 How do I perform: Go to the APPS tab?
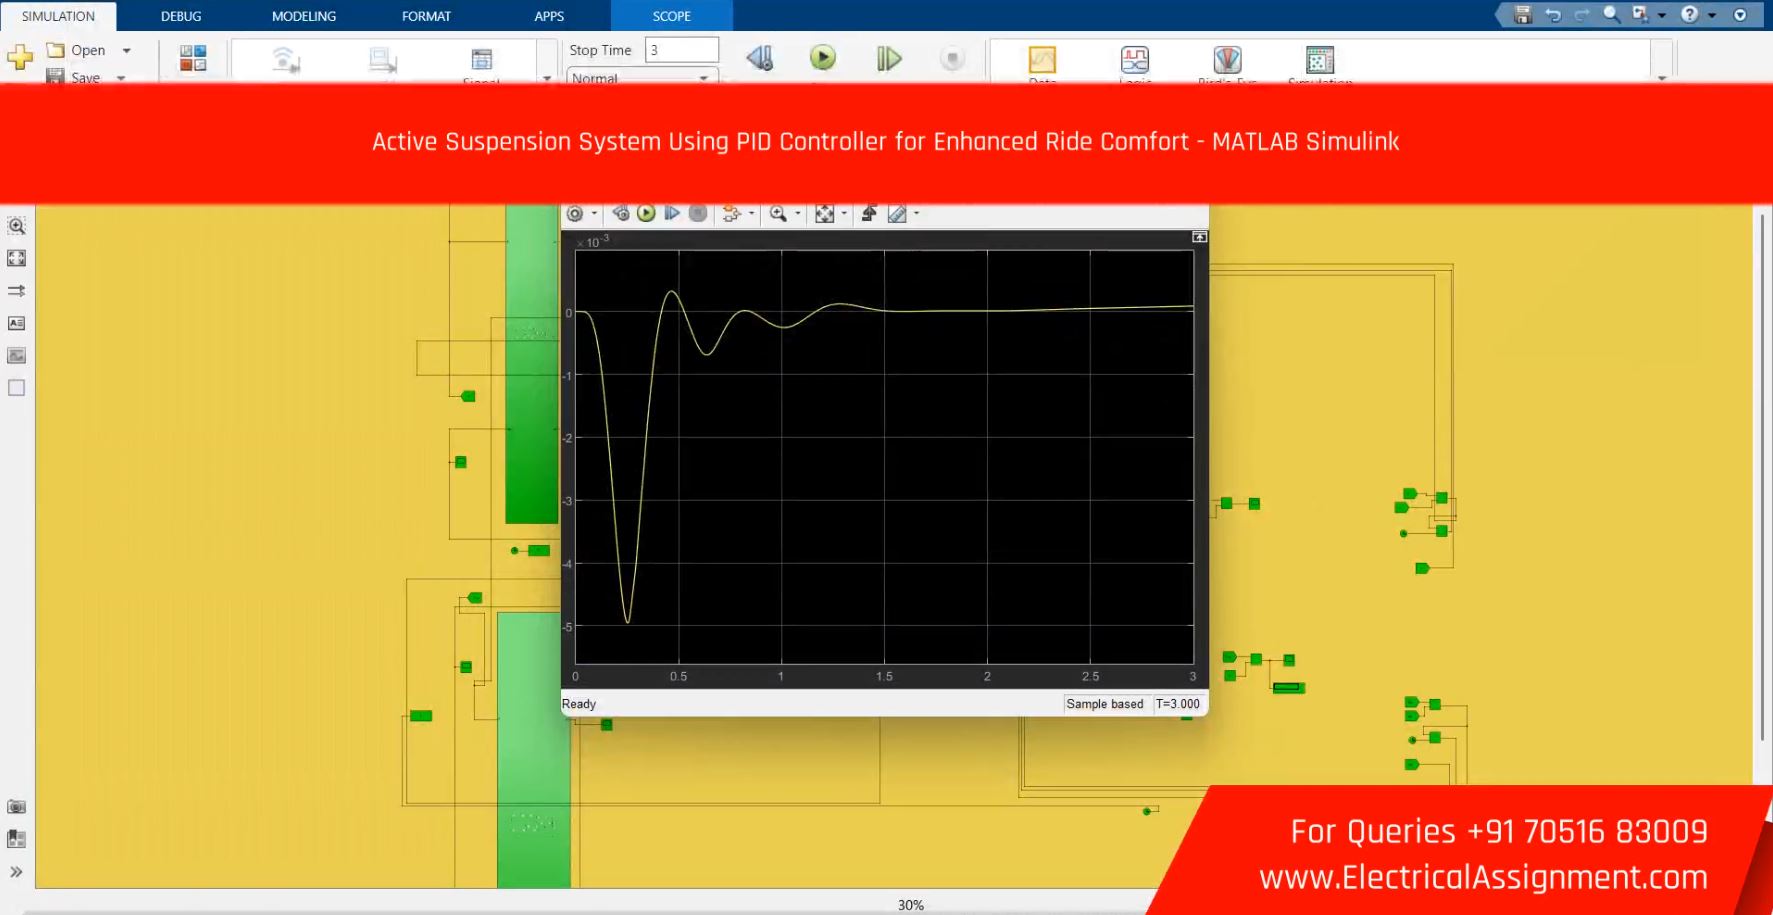point(549,16)
